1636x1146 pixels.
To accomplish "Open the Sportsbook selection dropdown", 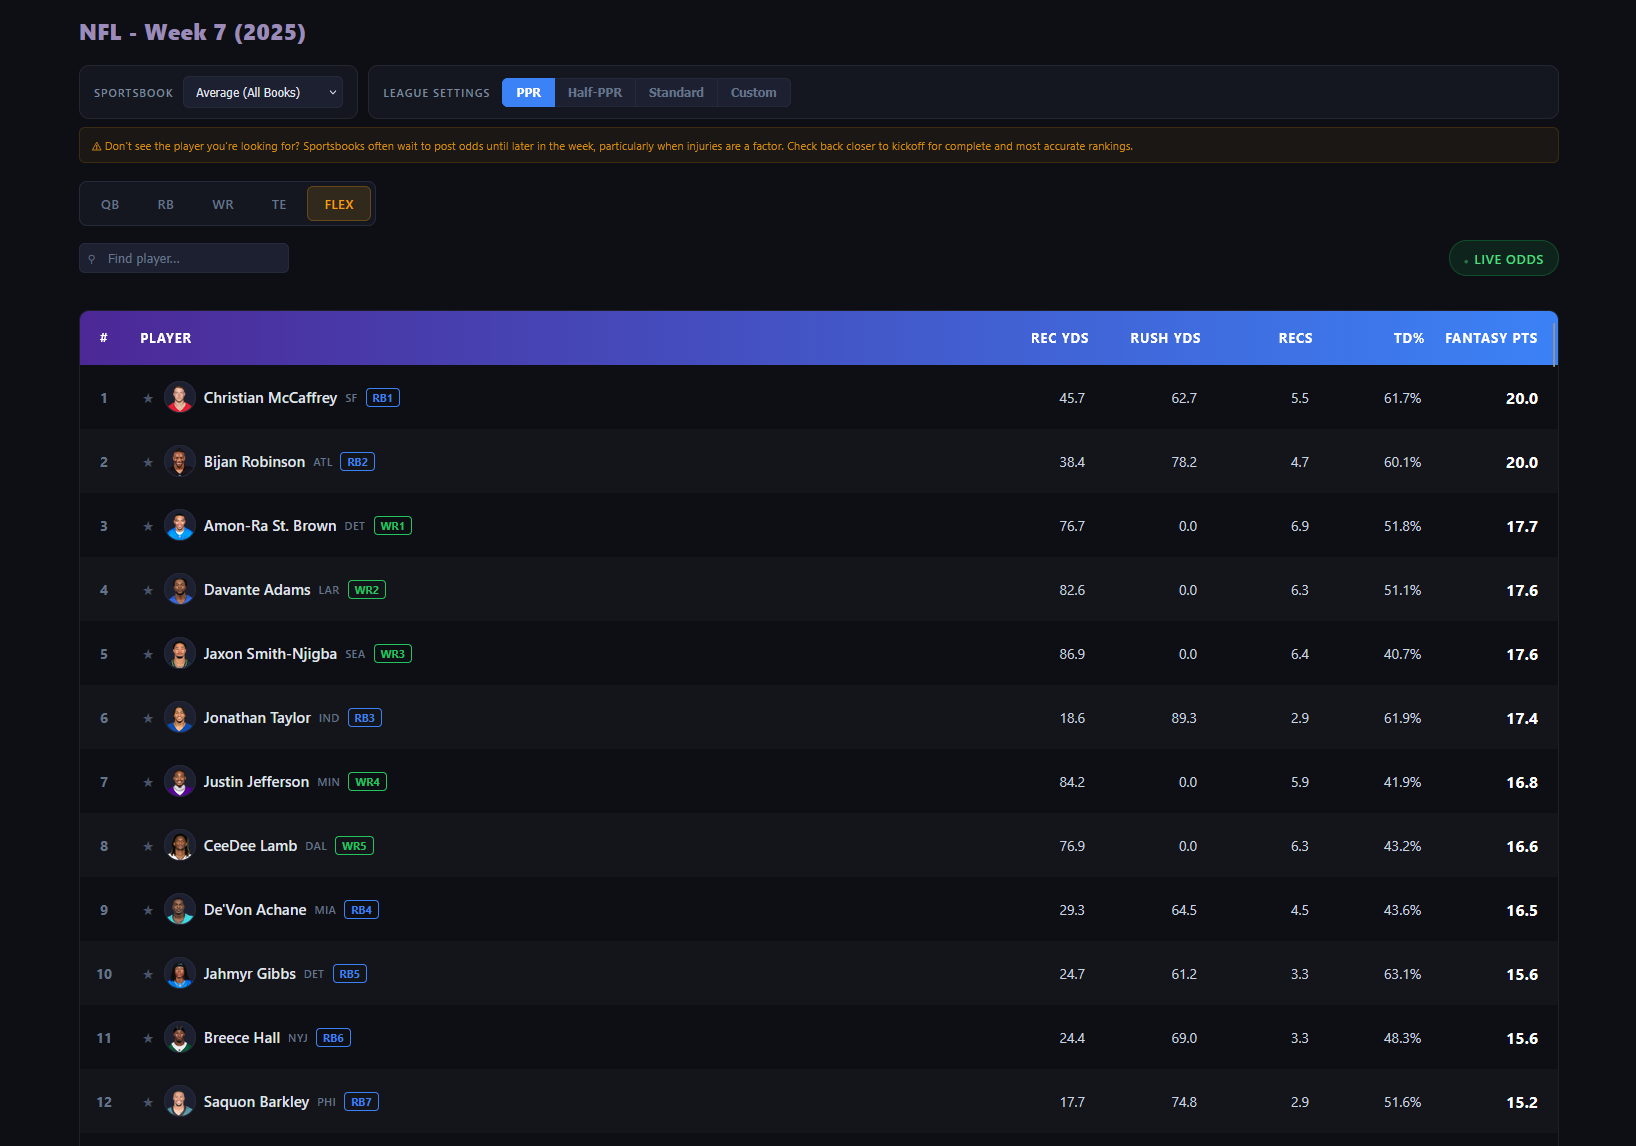I will [x=262, y=92].
